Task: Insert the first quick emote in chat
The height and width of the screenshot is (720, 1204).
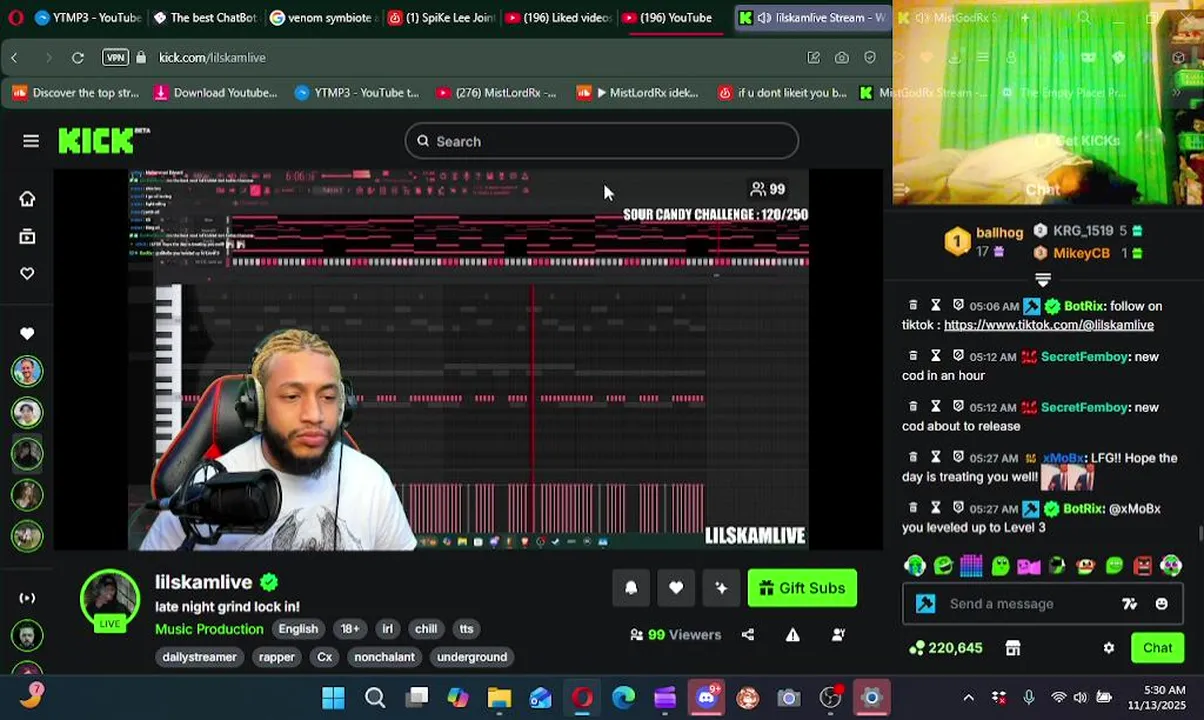Action: coord(914,566)
